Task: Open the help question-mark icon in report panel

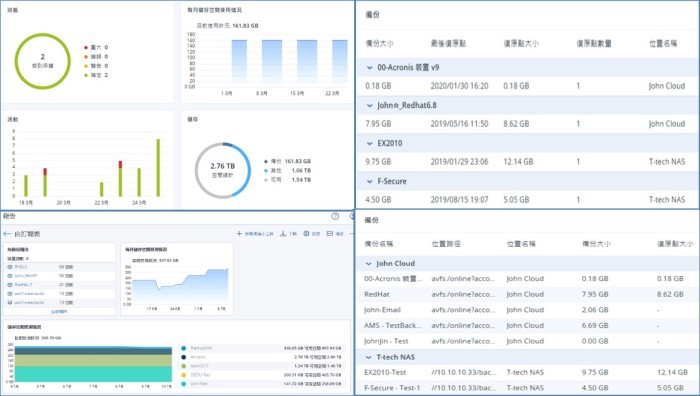Action: [x=335, y=216]
